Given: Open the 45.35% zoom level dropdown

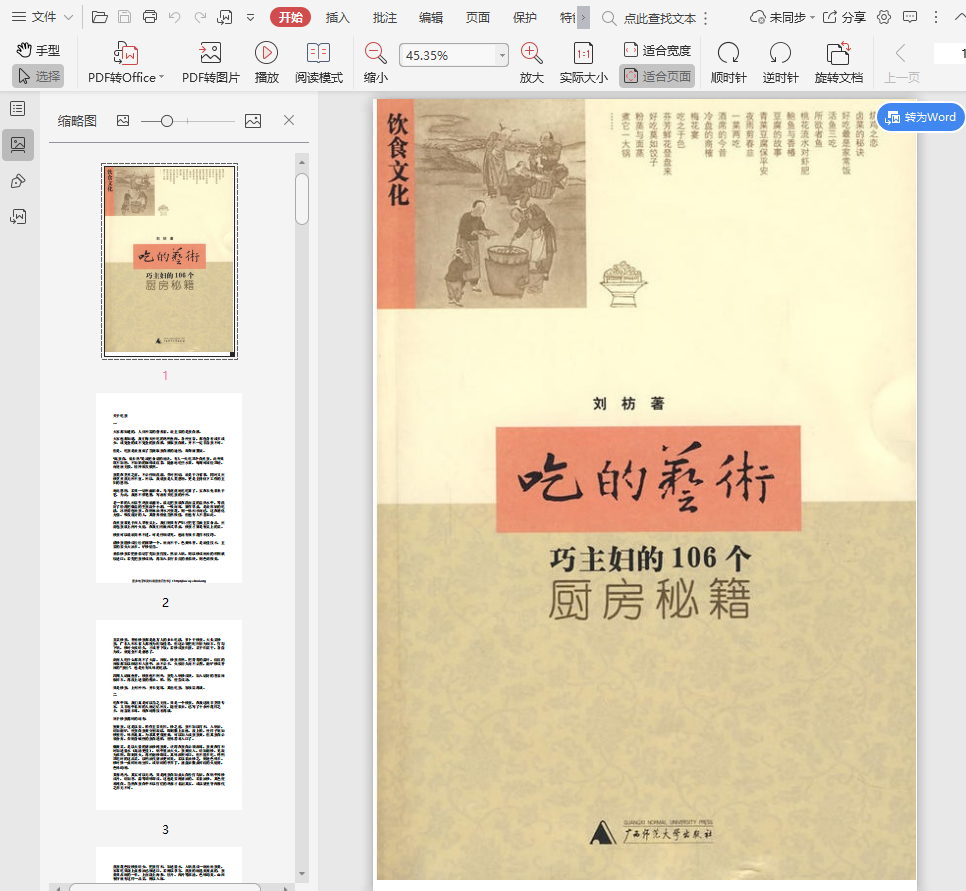Looking at the screenshot, I should (x=502, y=56).
